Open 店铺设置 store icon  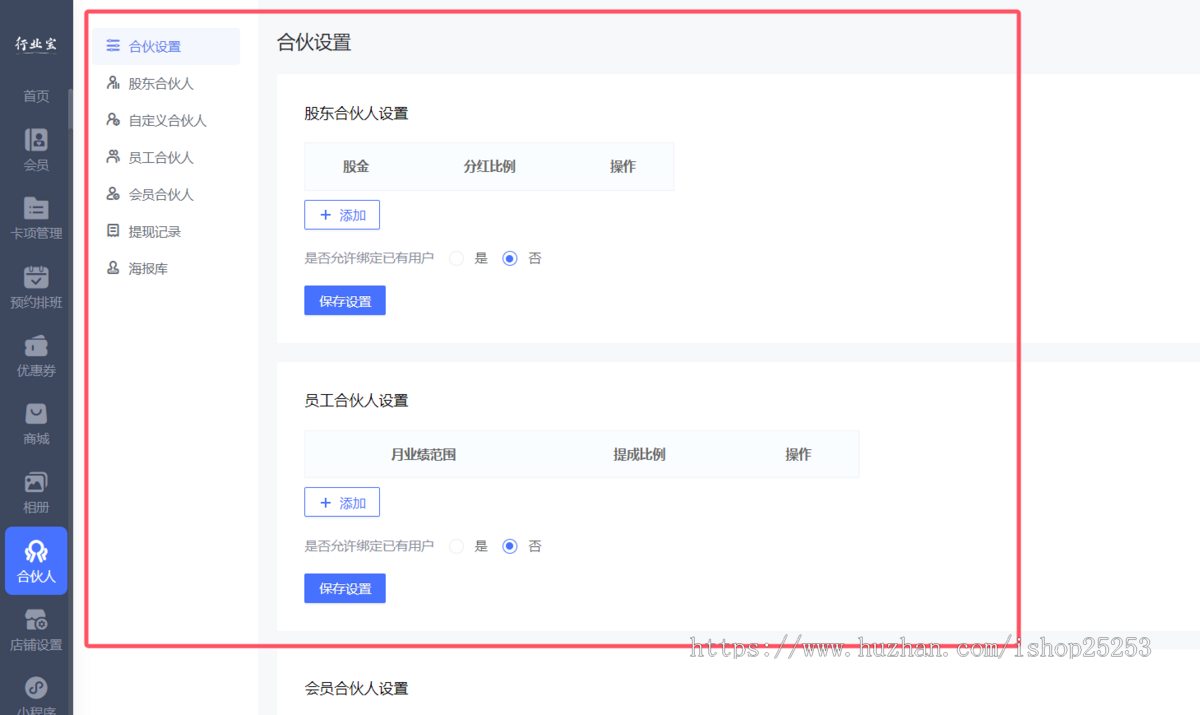point(36,620)
